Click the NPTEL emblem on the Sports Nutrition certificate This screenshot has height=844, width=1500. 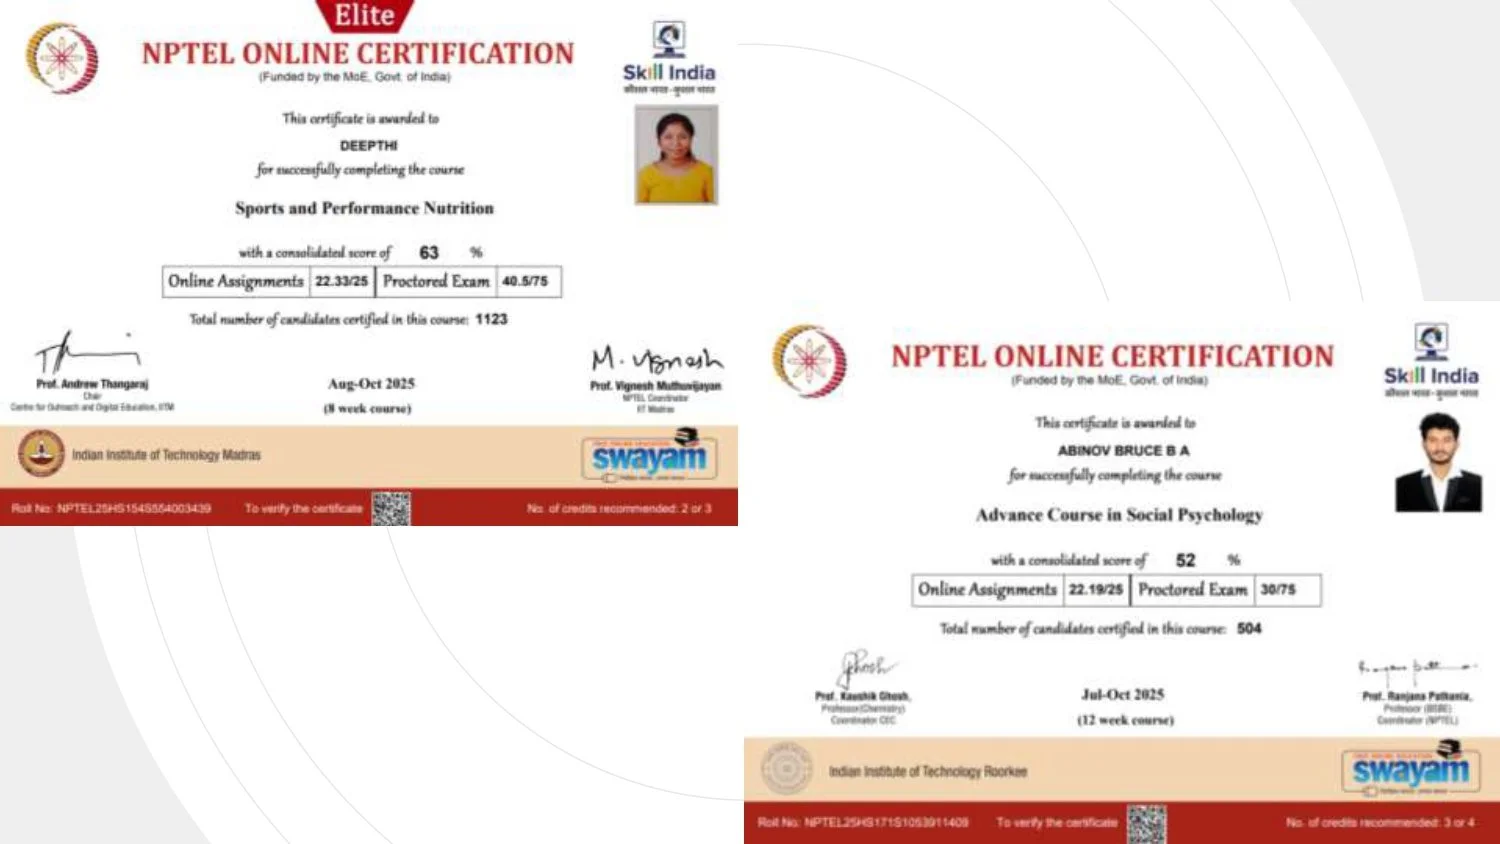tap(62, 58)
